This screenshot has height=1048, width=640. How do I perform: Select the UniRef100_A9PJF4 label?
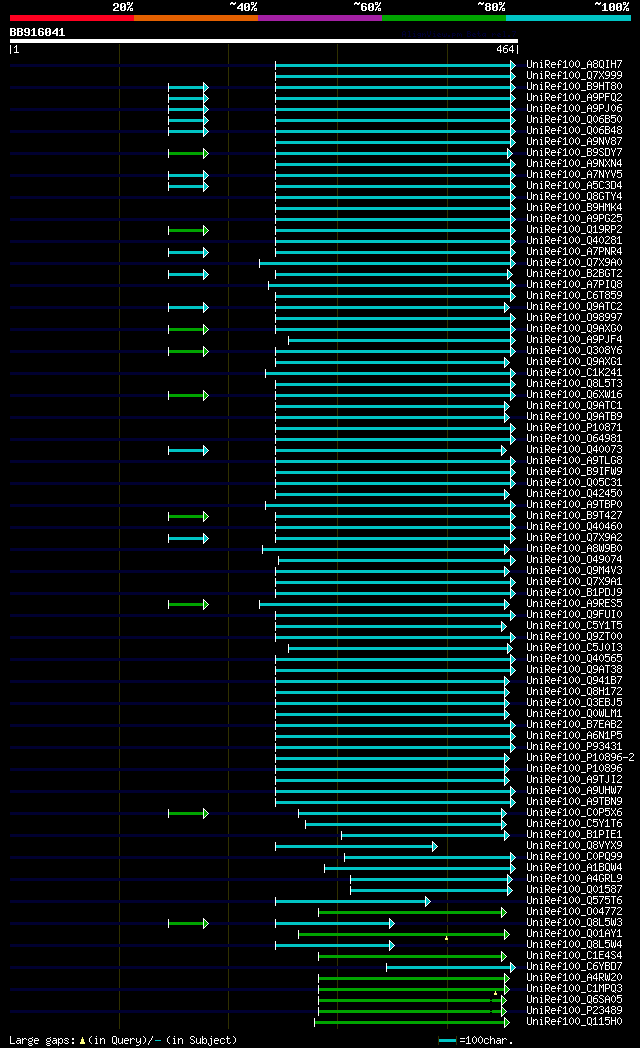coord(574,340)
